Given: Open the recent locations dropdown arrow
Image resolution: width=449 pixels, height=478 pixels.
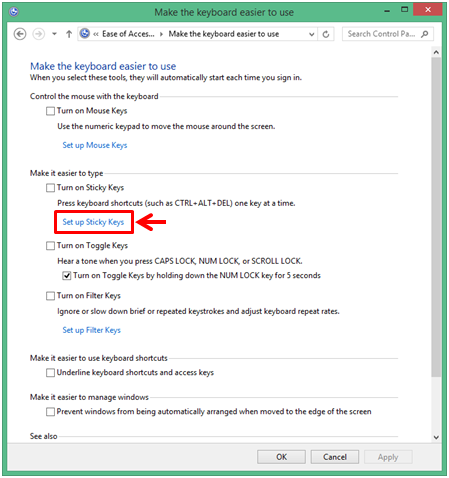Looking at the screenshot, I should point(54,34).
